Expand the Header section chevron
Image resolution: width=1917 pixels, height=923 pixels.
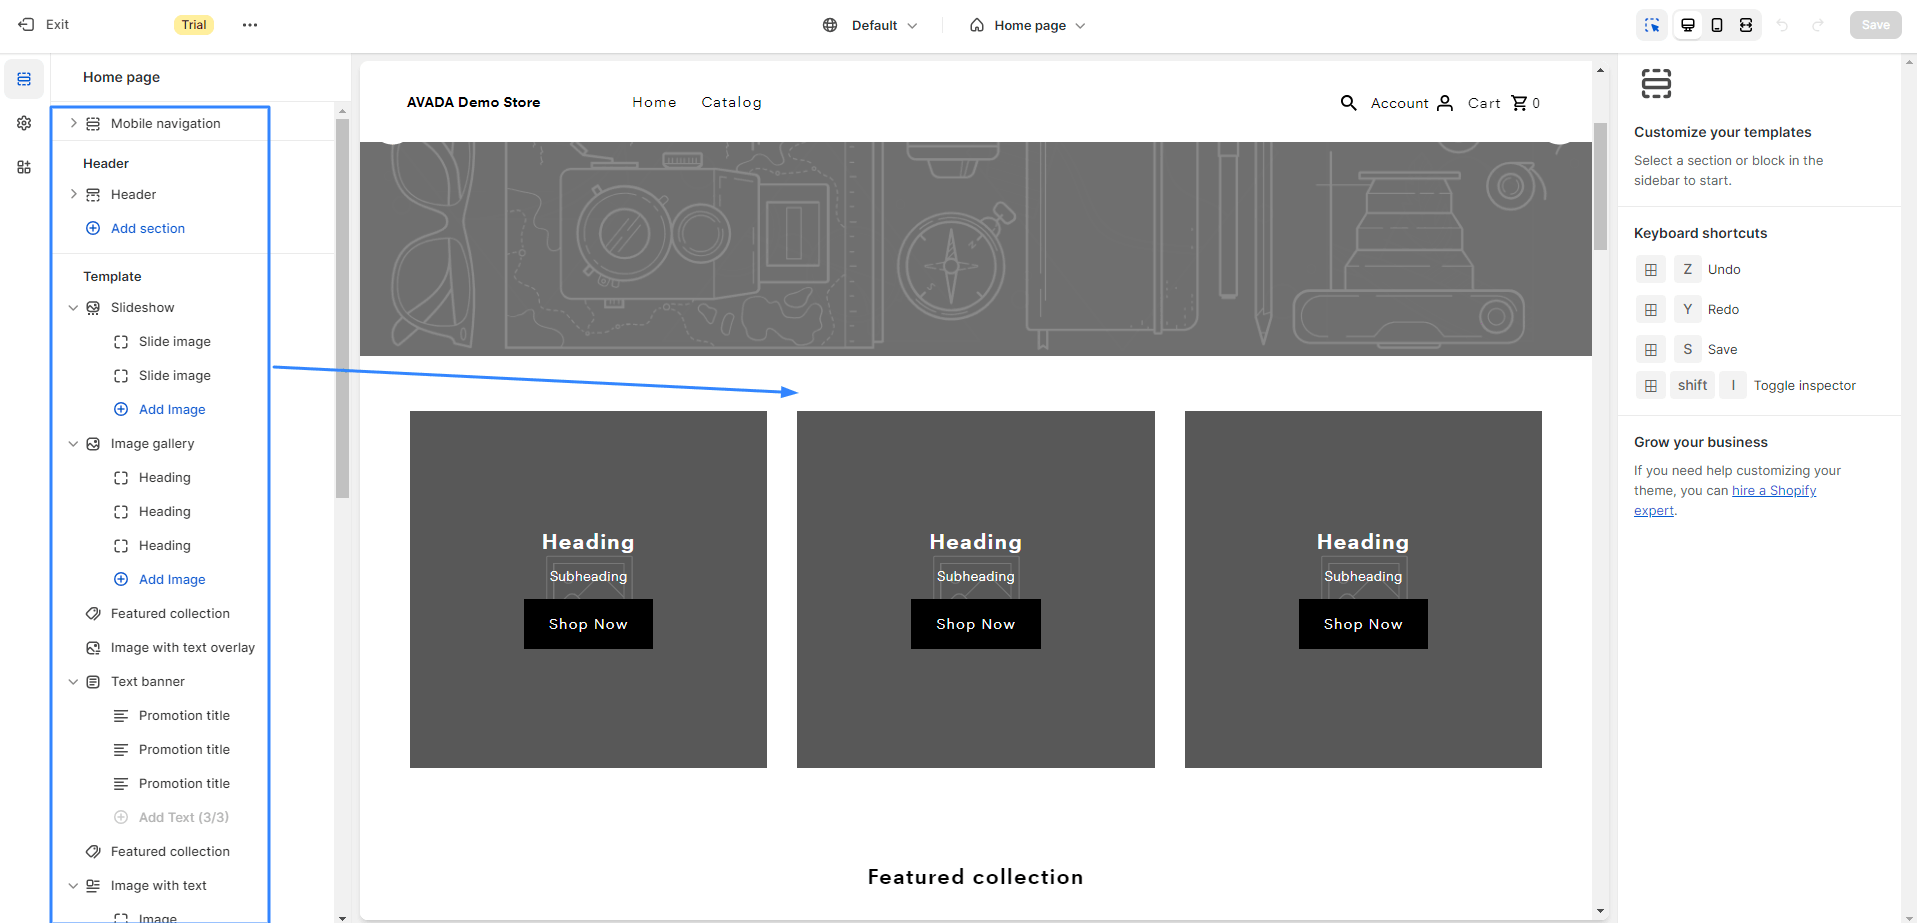click(x=73, y=194)
